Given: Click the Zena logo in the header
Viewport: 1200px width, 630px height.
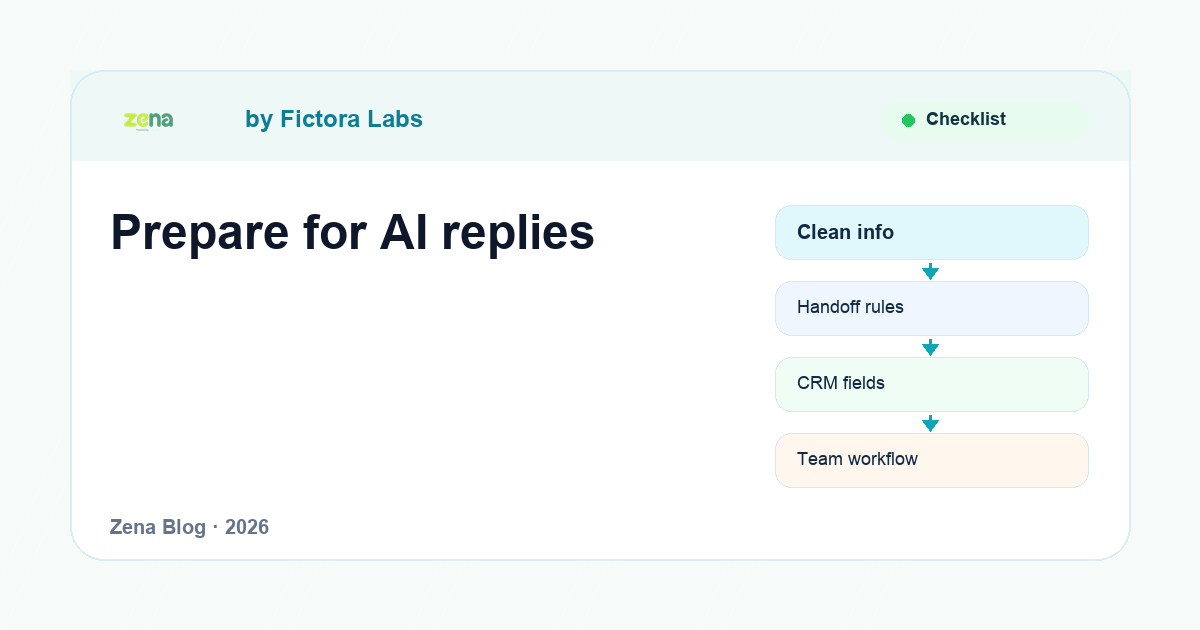Looking at the screenshot, I should point(148,120).
